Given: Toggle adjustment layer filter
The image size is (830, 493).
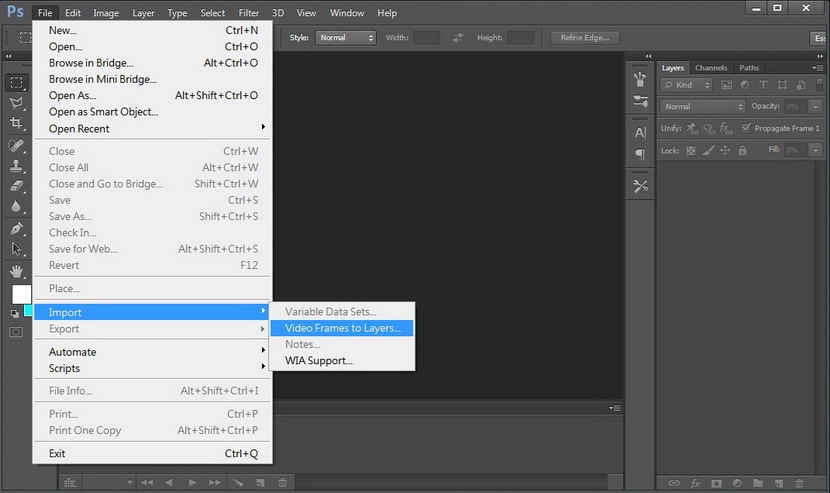Looking at the screenshot, I should pos(745,85).
